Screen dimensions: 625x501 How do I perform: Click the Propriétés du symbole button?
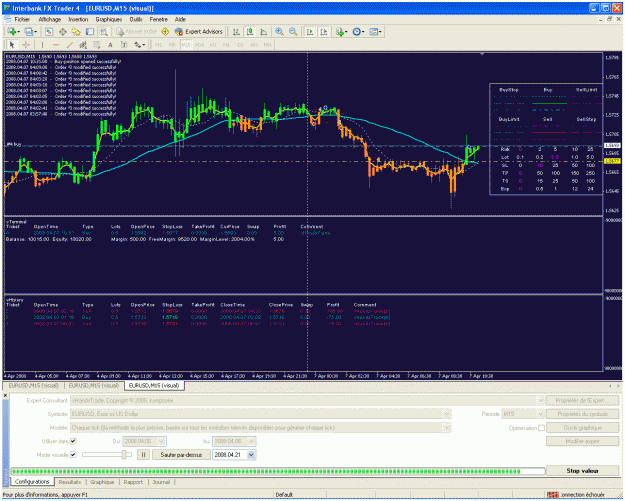pyautogui.click(x=582, y=414)
